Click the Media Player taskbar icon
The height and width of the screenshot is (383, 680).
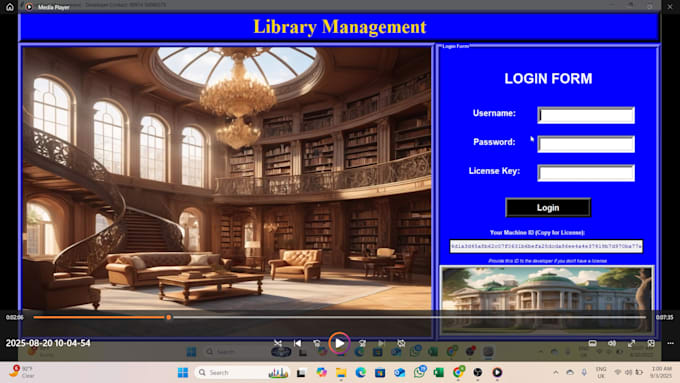[497, 373]
